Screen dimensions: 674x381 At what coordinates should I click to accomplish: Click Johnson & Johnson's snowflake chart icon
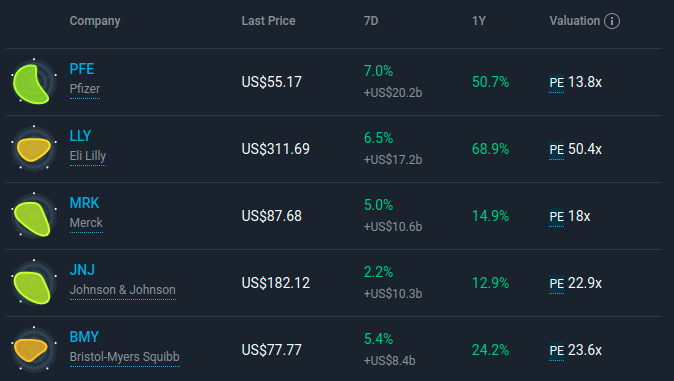34,283
